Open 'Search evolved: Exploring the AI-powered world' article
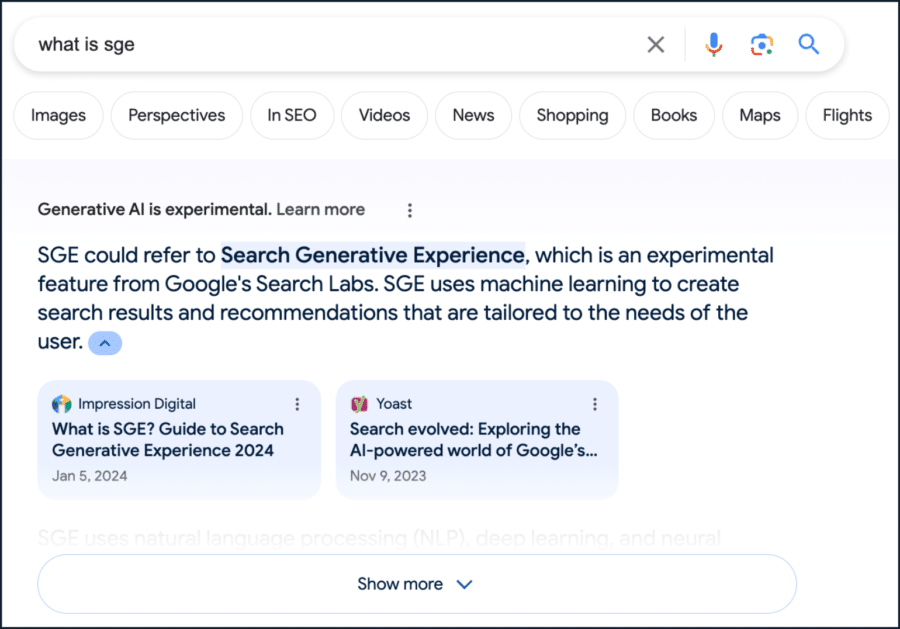The width and height of the screenshot is (900, 629). 474,440
